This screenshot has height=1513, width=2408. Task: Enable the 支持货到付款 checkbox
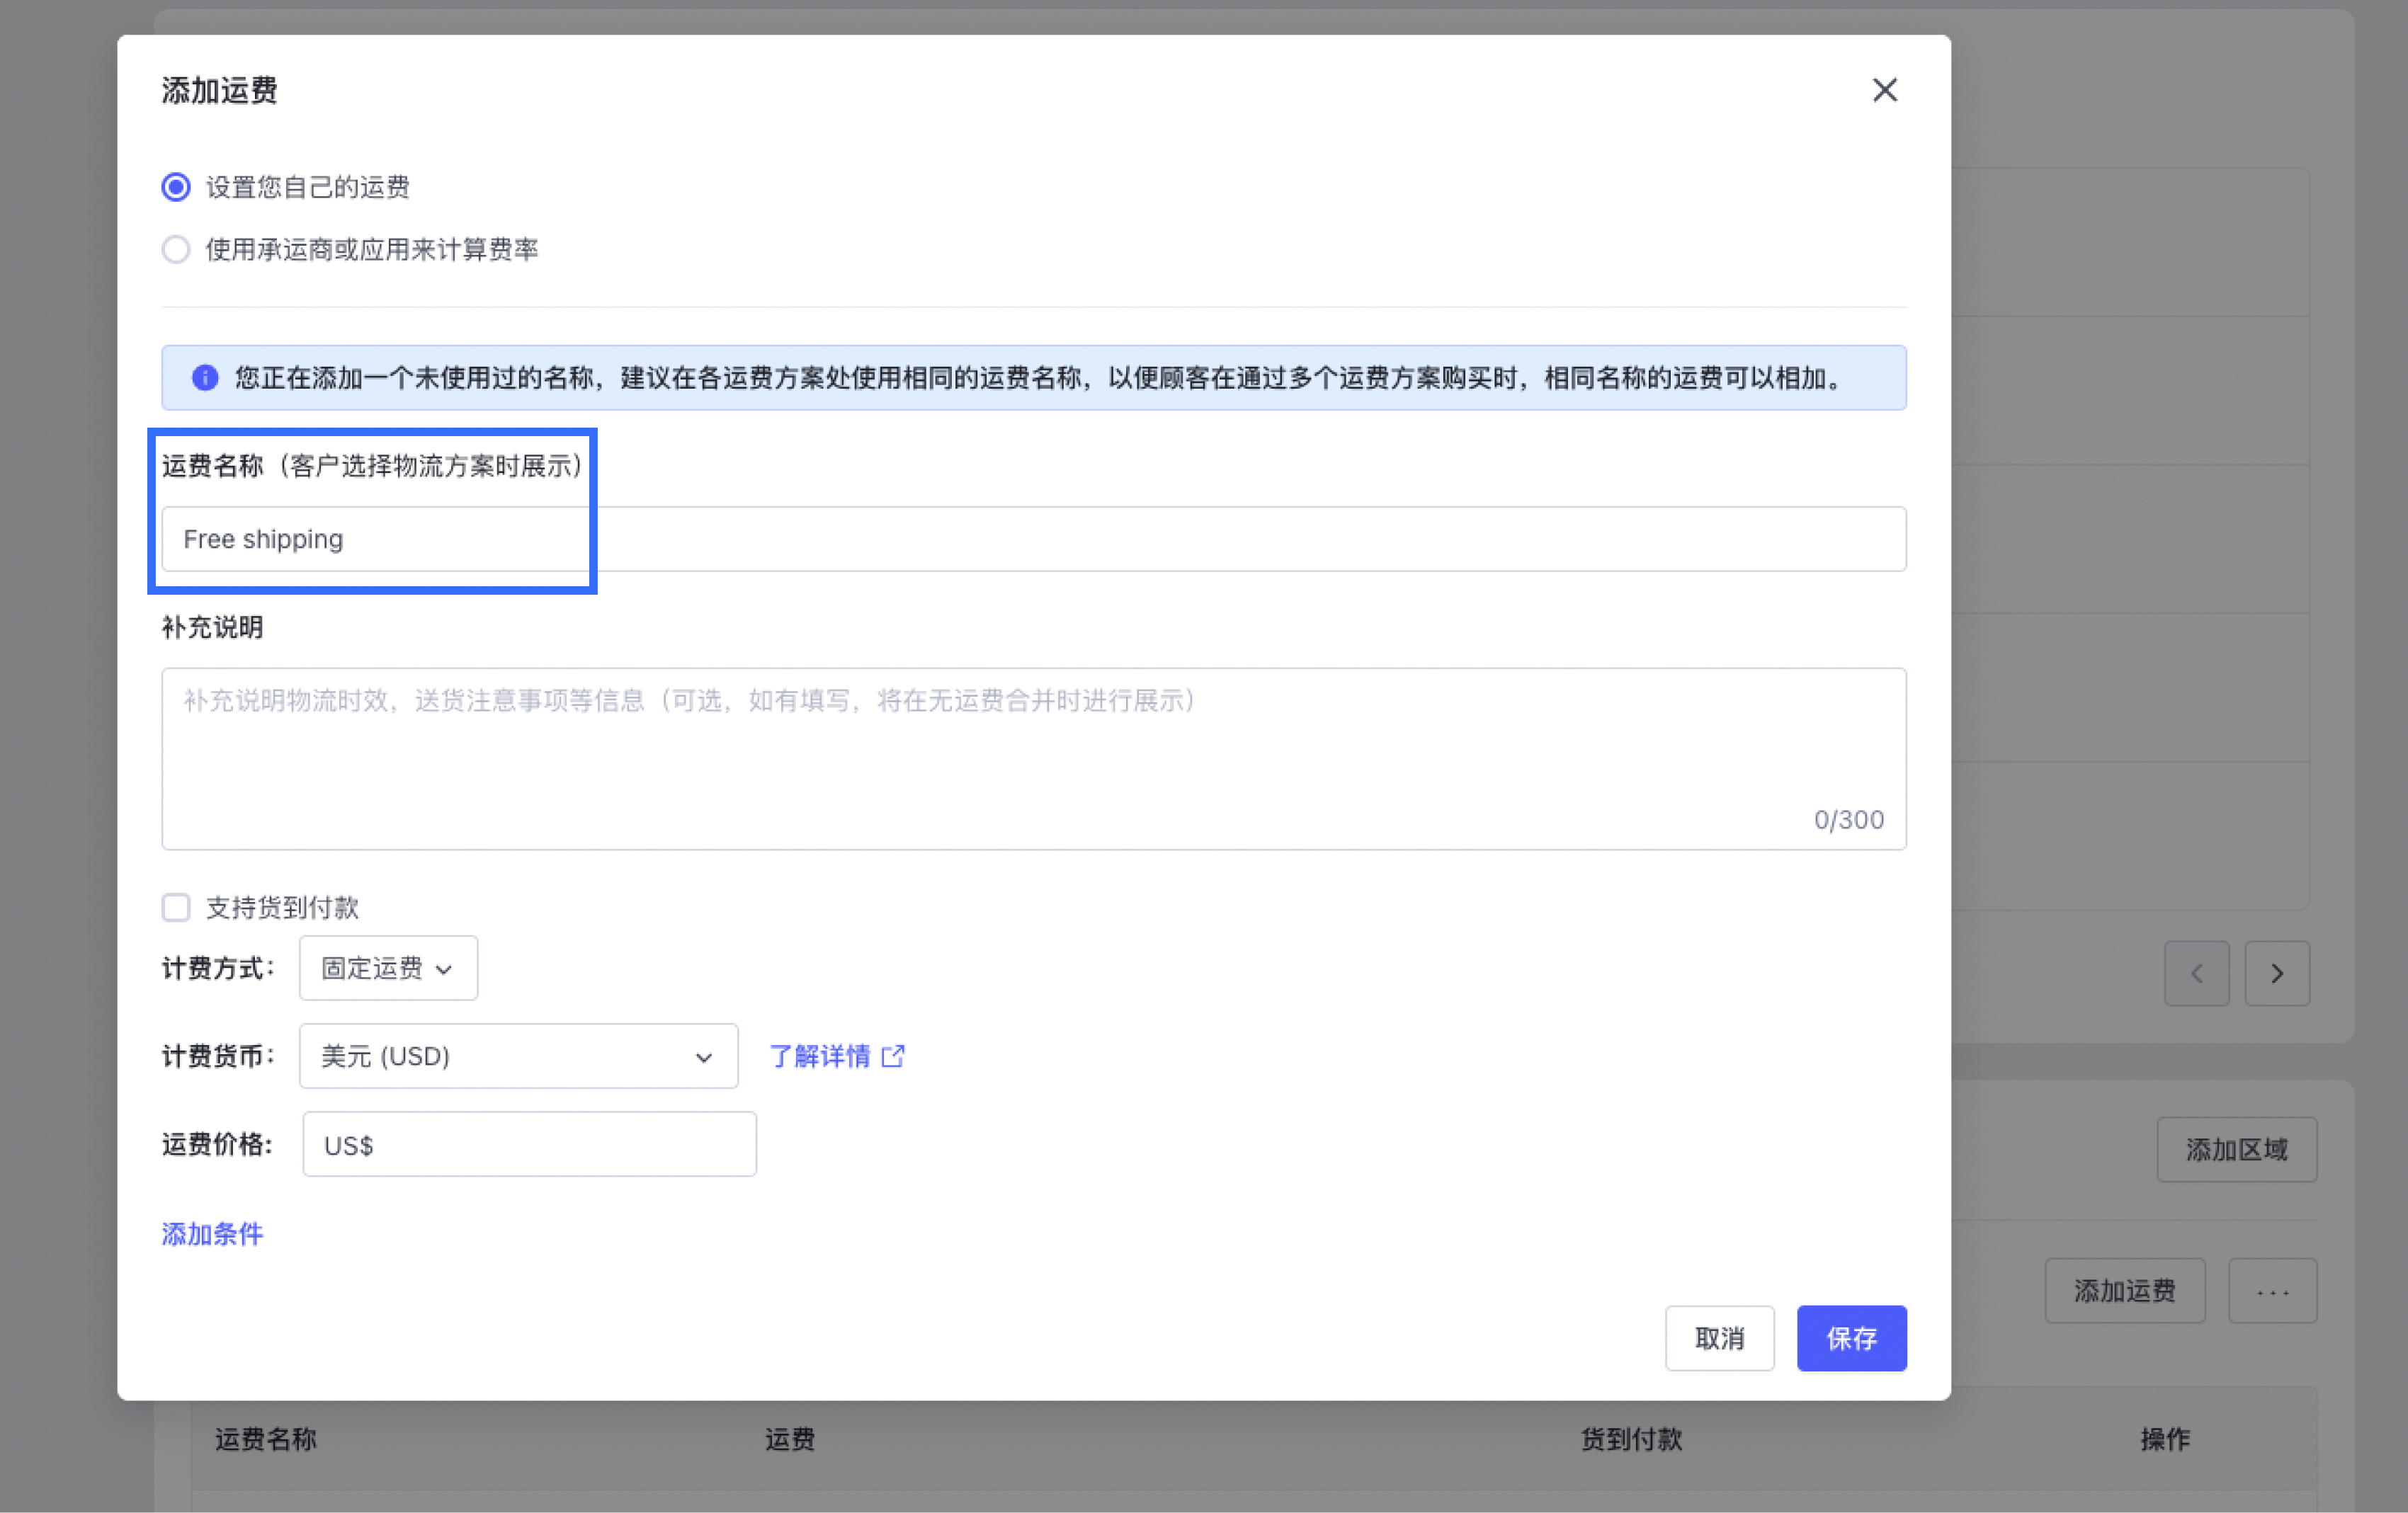pyautogui.click(x=176, y=907)
